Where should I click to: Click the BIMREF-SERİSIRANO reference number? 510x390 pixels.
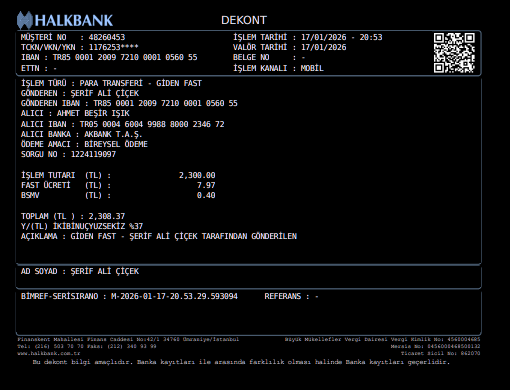(x=174, y=296)
